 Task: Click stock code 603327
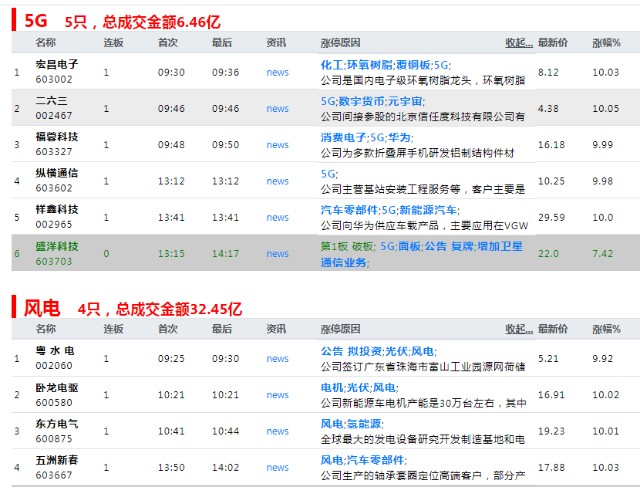click(54, 151)
